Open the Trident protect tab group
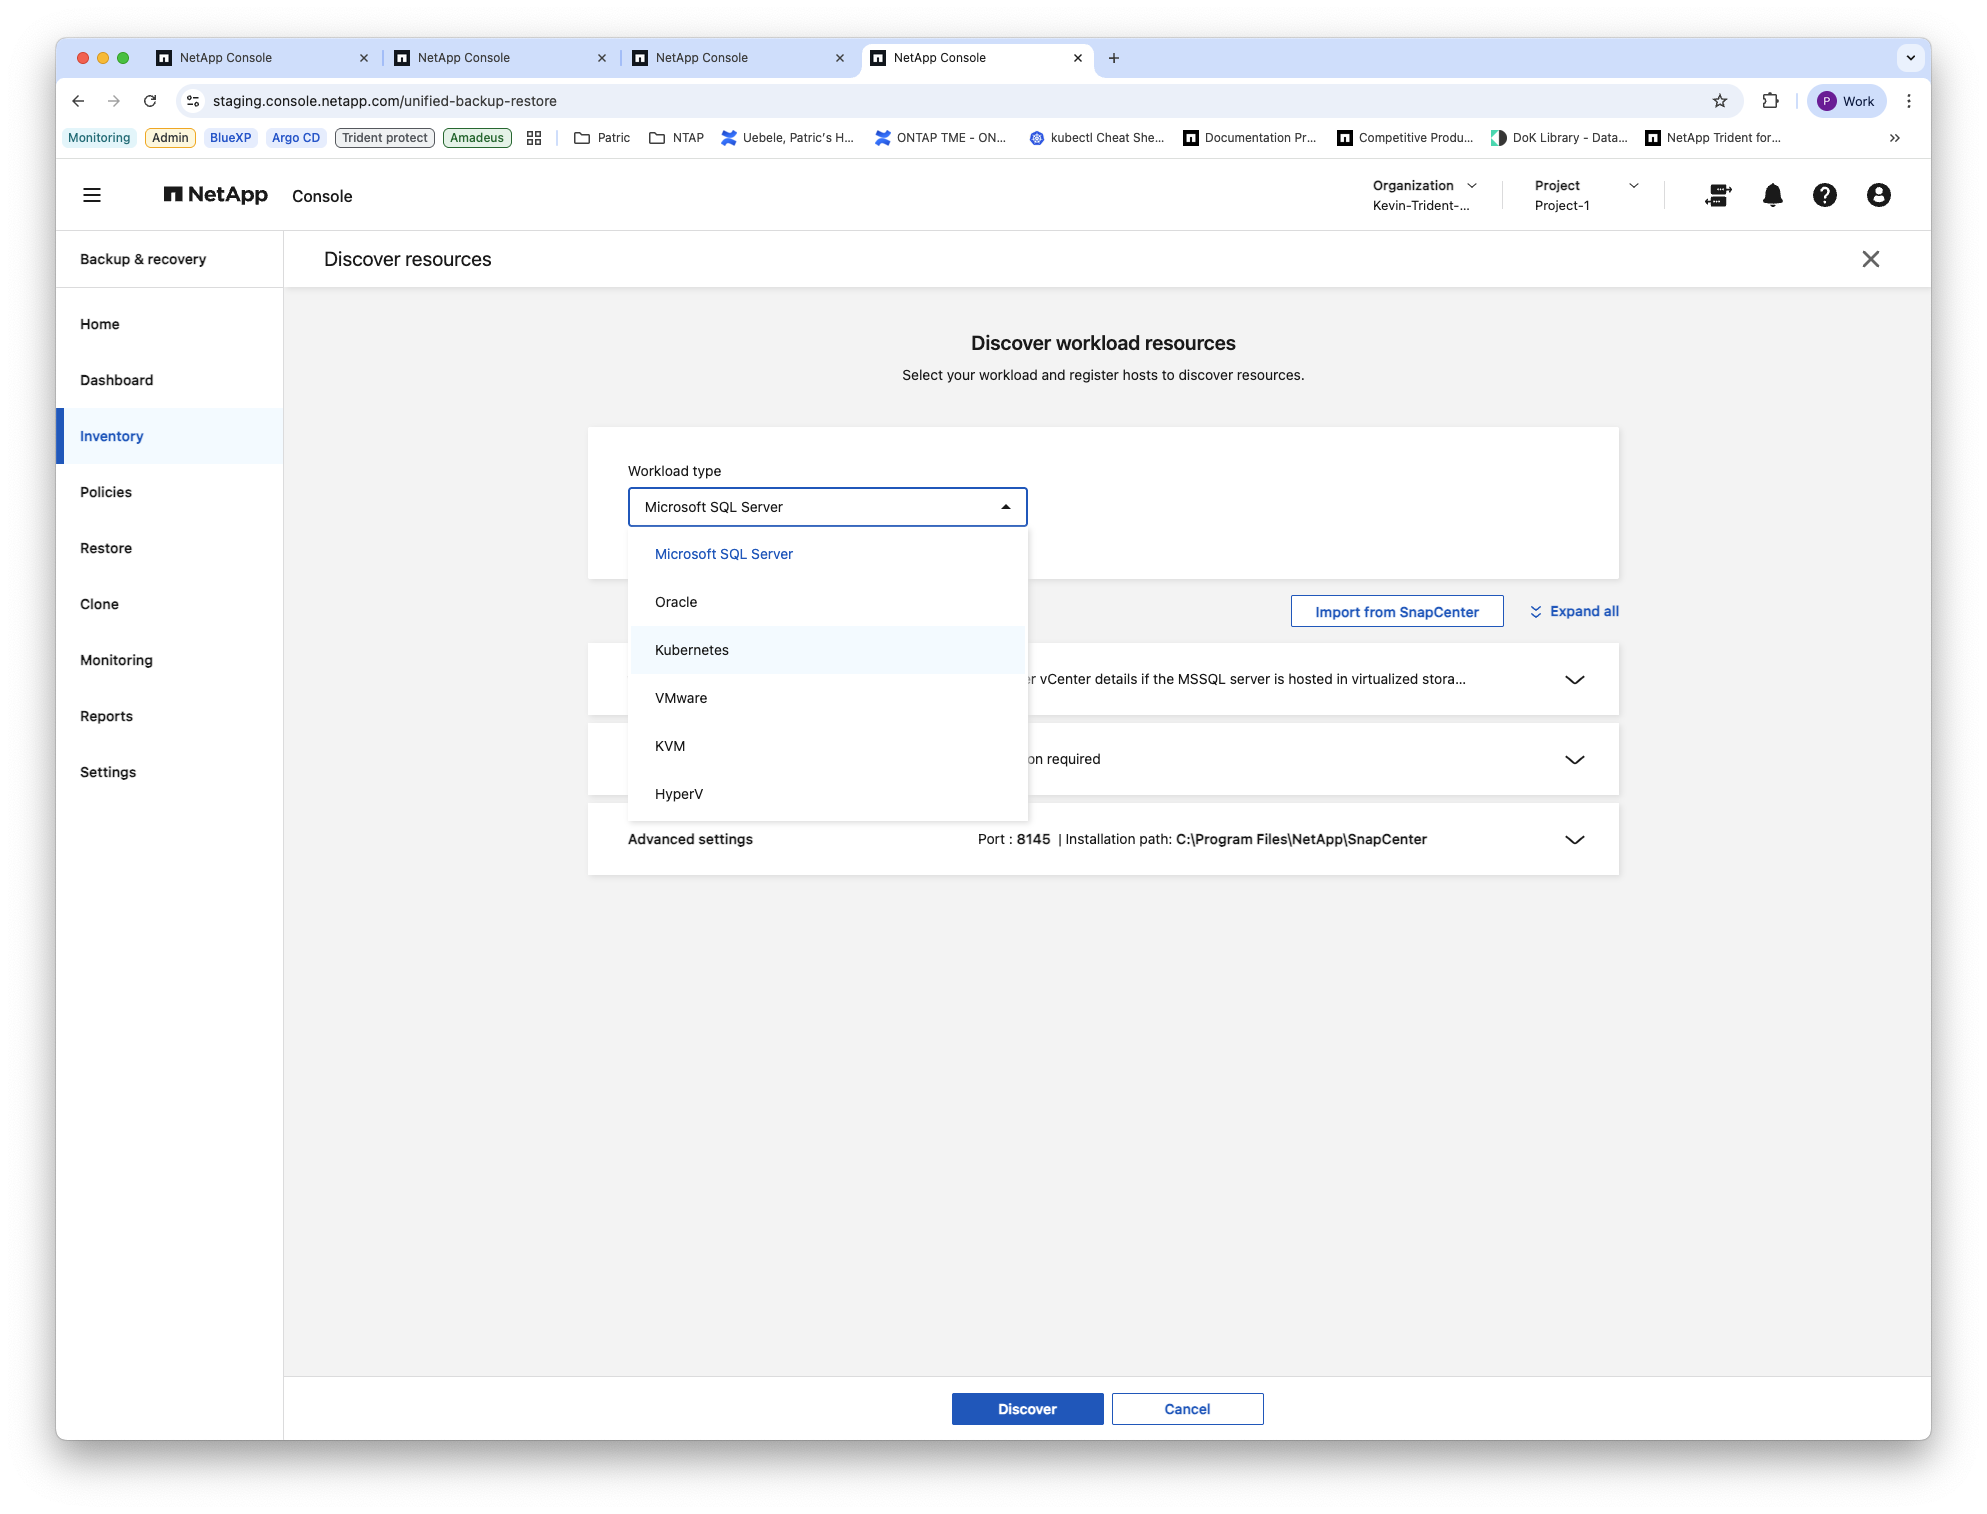The width and height of the screenshot is (1987, 1514). tap(384, 138)
